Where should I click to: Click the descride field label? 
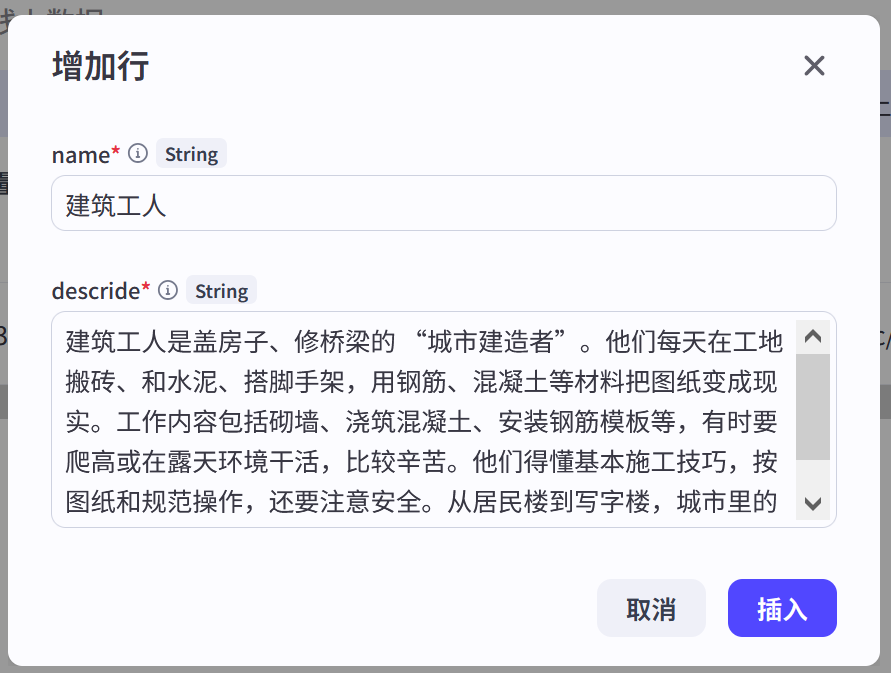pyautogui.click(x=95, y=291)
